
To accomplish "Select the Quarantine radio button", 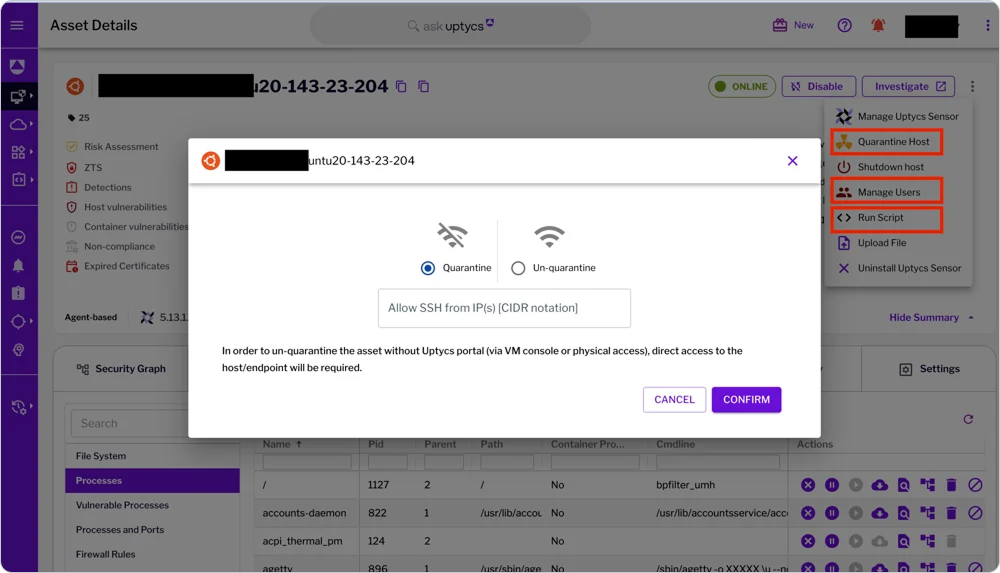I will pos(428,268).
